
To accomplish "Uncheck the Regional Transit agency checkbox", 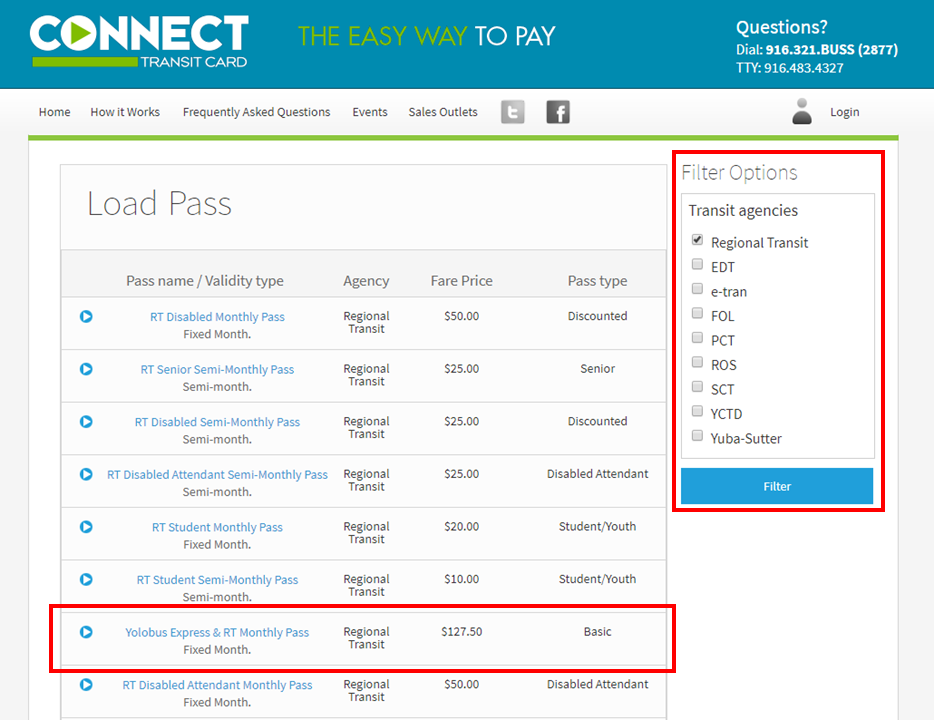I will point(697,240).
